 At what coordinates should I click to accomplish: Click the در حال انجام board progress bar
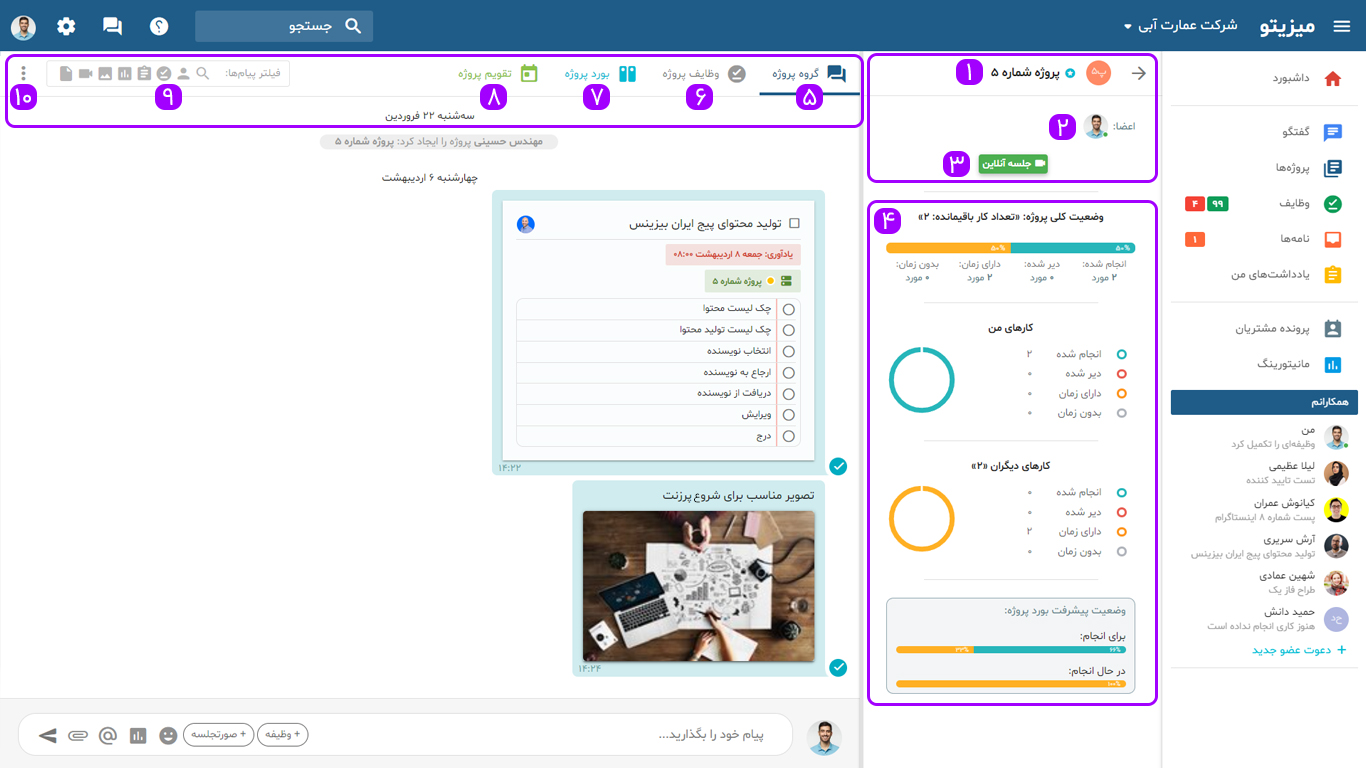[x=1010, y=685]
